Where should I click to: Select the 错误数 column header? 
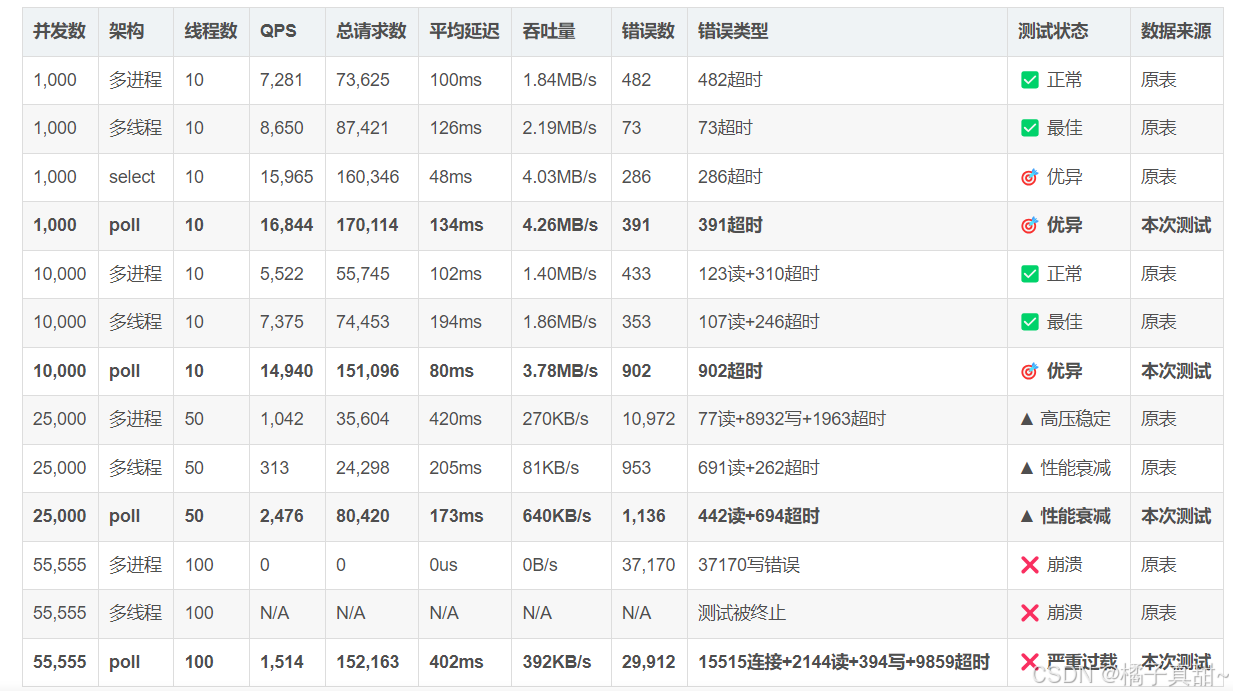pos(648,32)
